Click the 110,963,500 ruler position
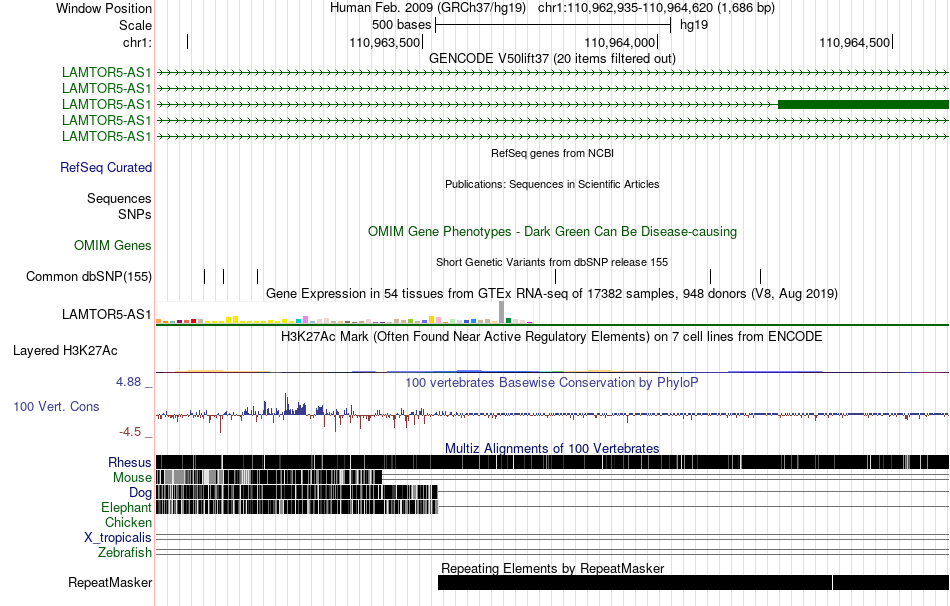 [384, 42]
